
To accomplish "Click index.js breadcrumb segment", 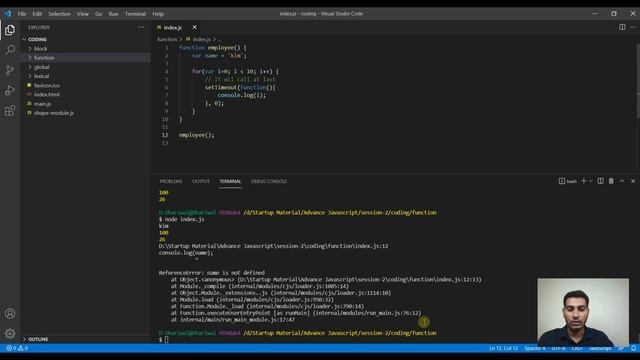I will (202, 40).
